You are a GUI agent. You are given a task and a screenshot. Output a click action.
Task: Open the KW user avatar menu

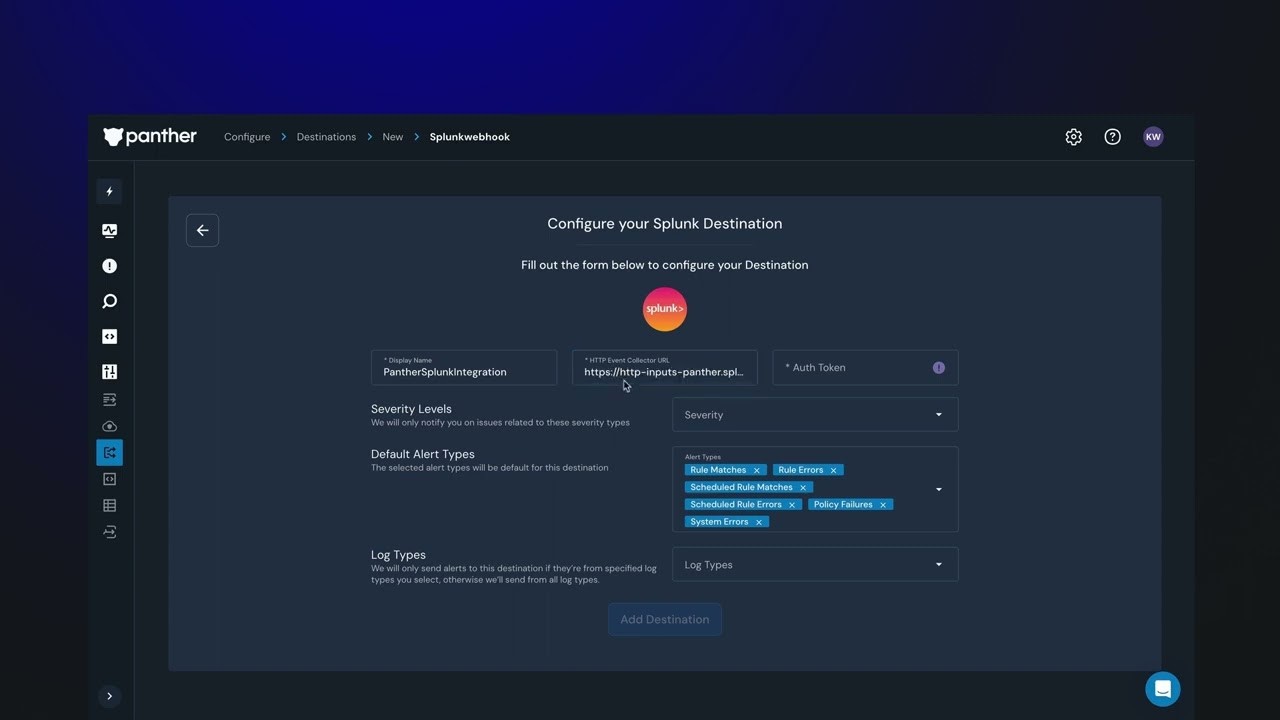pos(1153,137)
